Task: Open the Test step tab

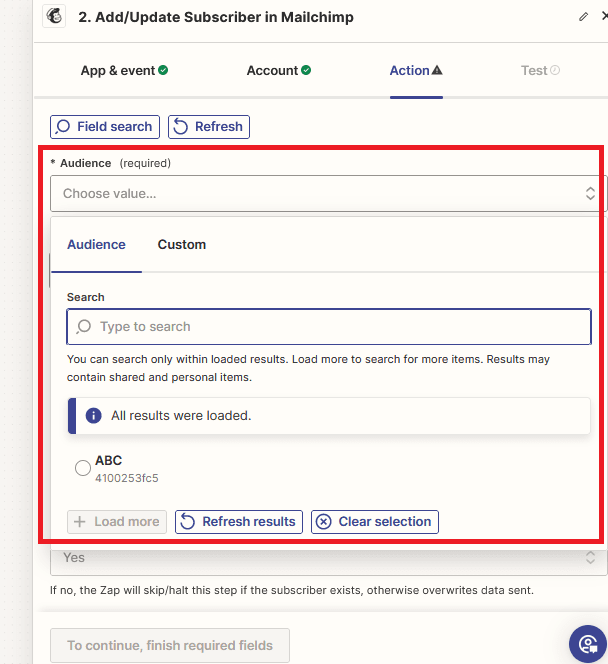Action: (539, 70)
